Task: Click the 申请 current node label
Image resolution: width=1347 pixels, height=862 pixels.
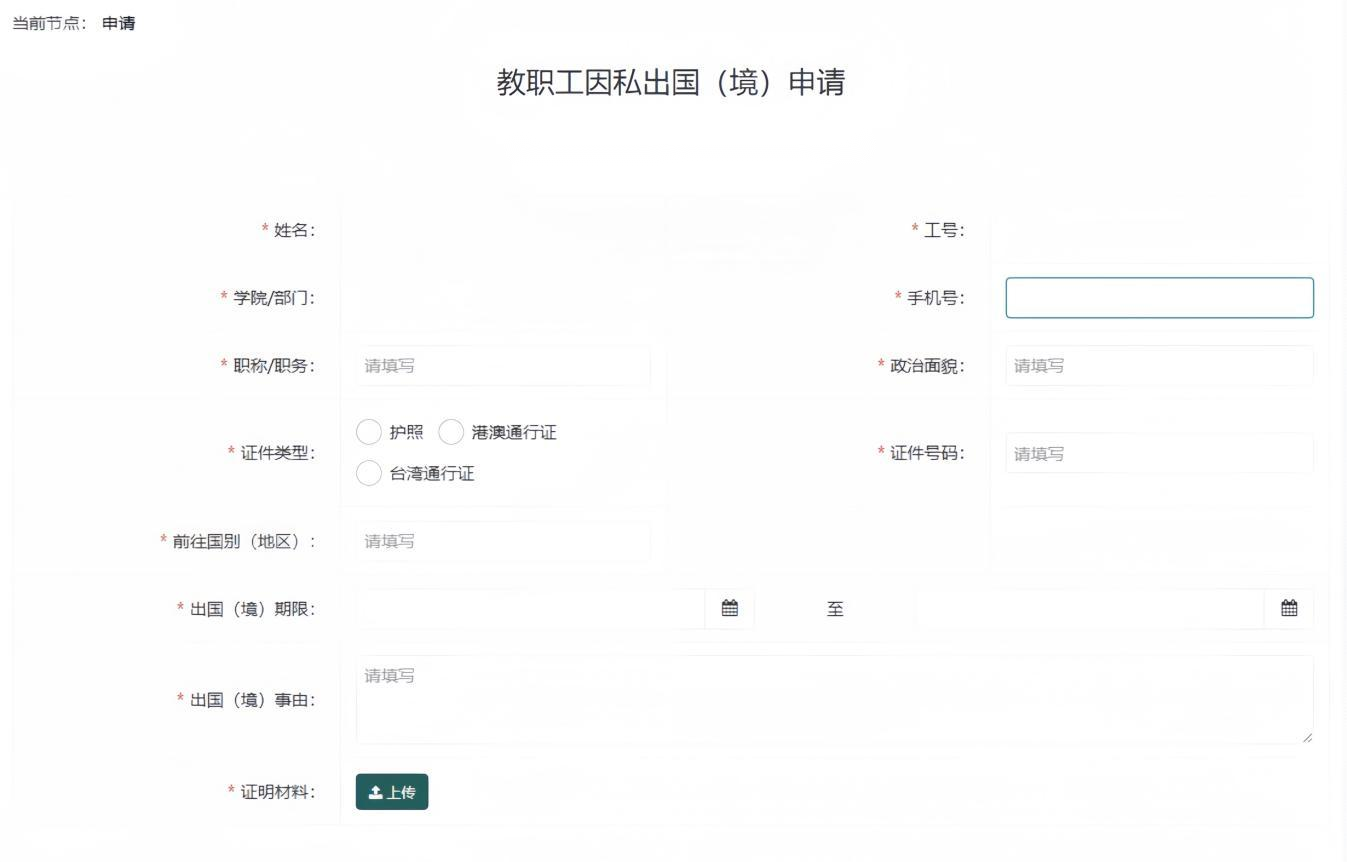Action: [x=119, y=23]
